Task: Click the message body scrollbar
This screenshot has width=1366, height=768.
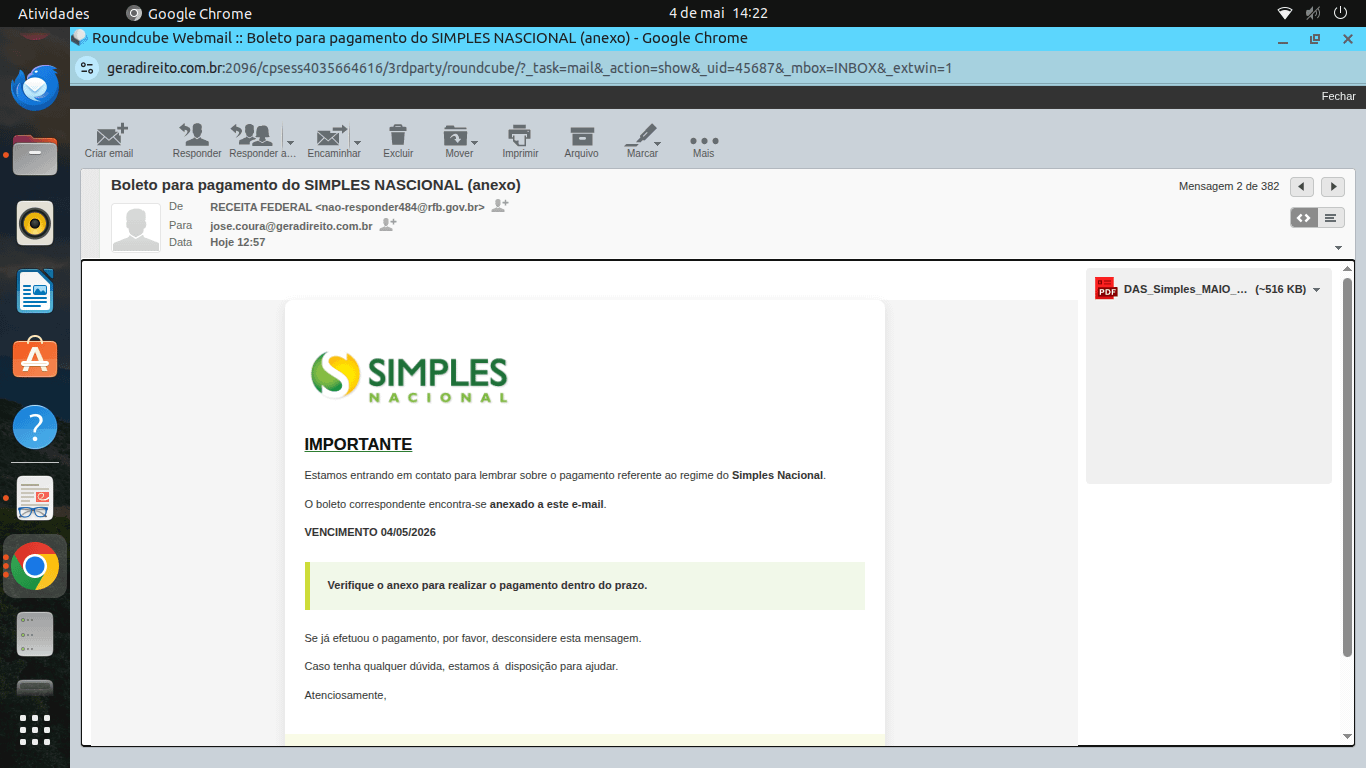Action: pos(1347,468)
